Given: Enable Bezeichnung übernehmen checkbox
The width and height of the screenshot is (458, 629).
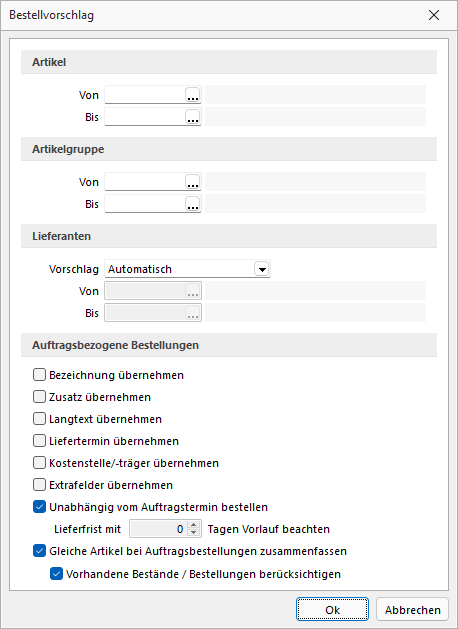Looking at the screenshot, I should click(x=39, y=375).
